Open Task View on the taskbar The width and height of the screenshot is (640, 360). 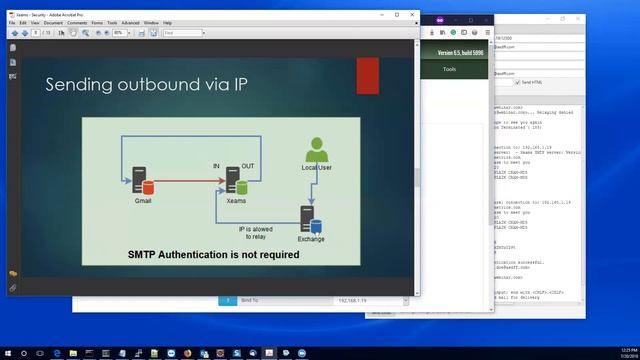tap(40, 353)
